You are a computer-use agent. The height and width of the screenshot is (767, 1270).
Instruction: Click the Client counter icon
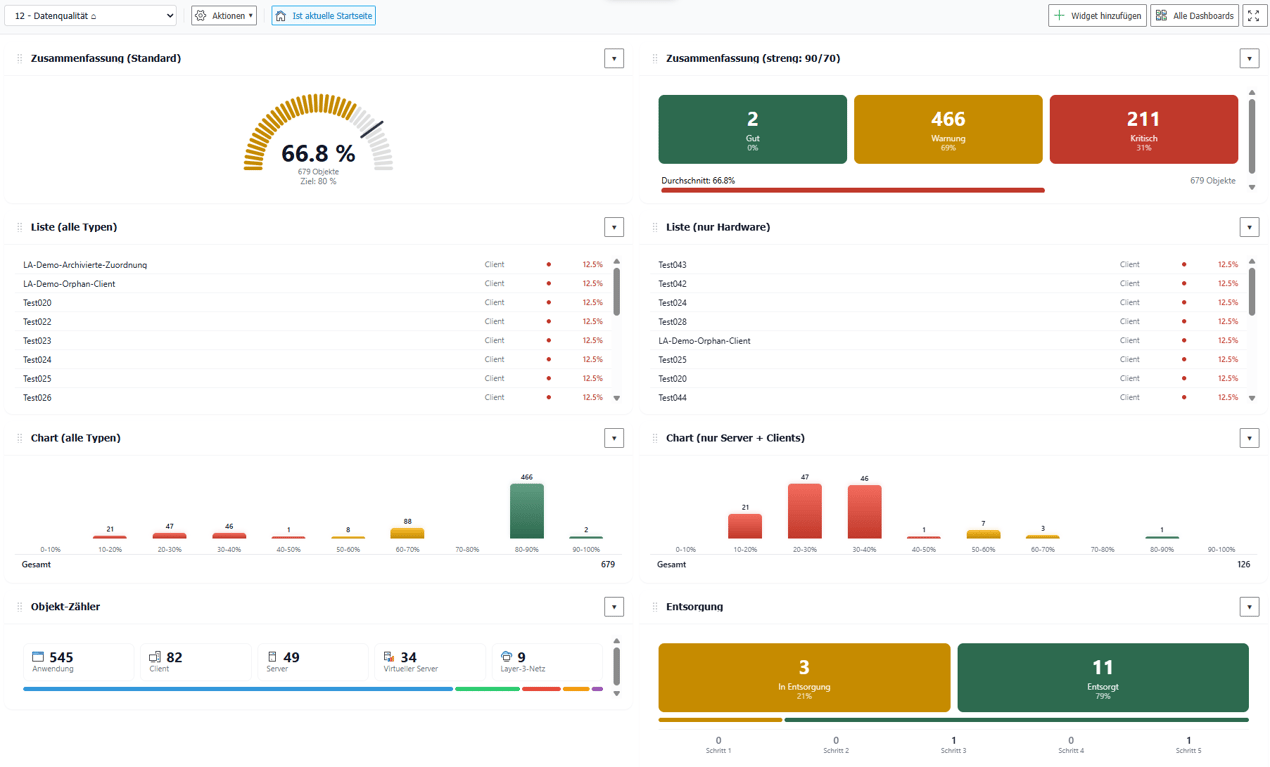coord(155,657)
